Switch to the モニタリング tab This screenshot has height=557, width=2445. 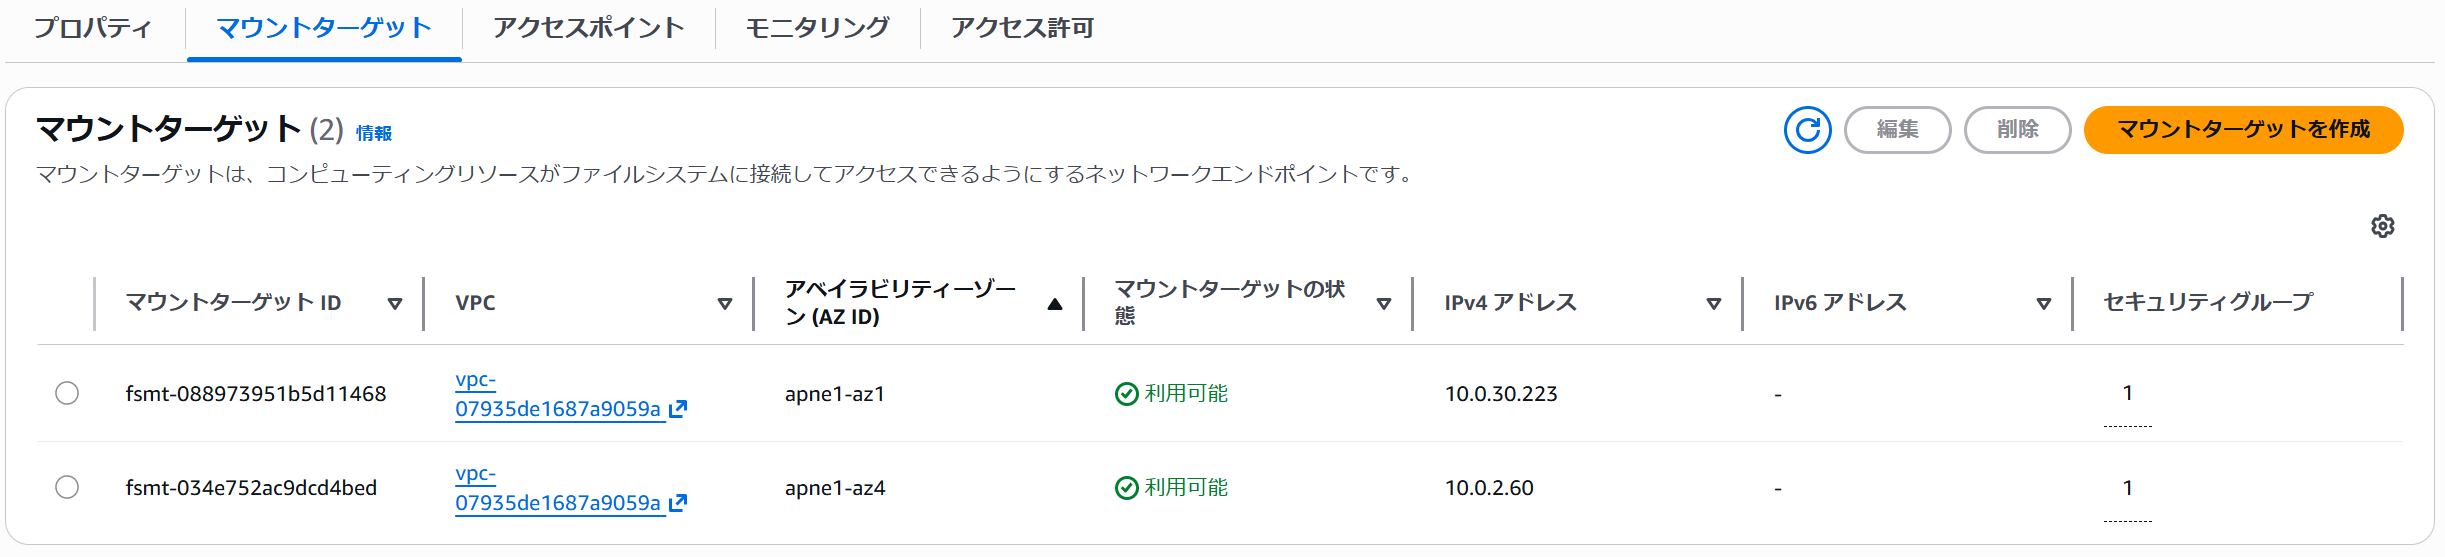[818, 28]
